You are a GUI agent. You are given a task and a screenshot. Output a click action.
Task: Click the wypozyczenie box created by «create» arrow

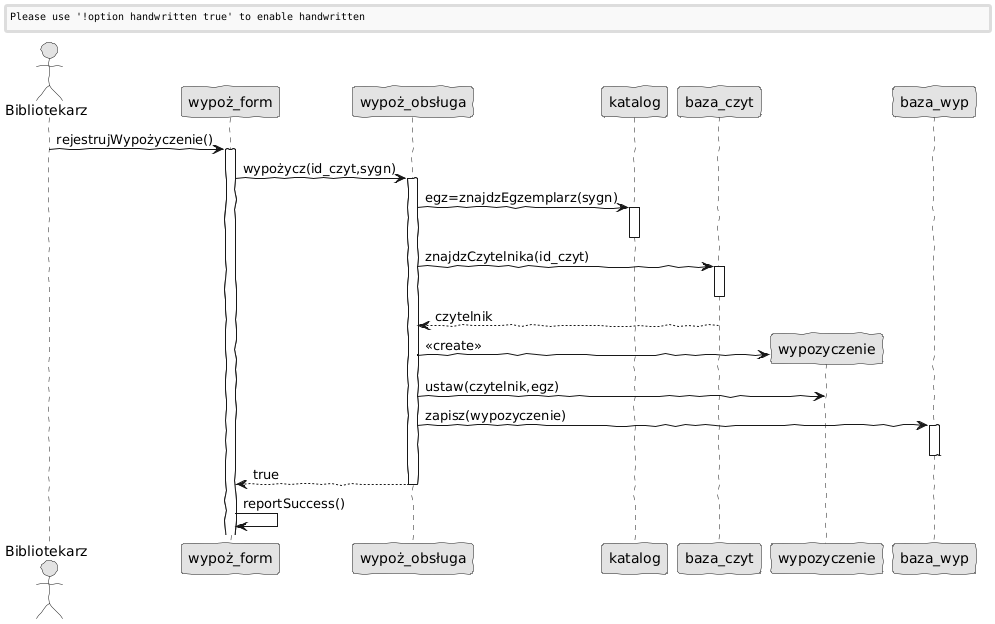tap(826, 351)
